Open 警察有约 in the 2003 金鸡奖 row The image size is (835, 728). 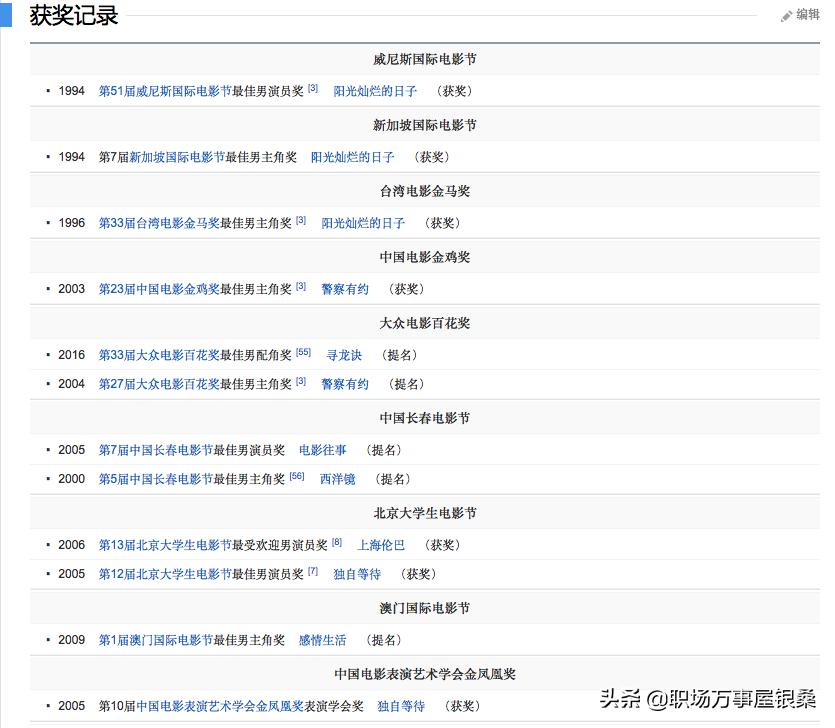tap(345, 289)
